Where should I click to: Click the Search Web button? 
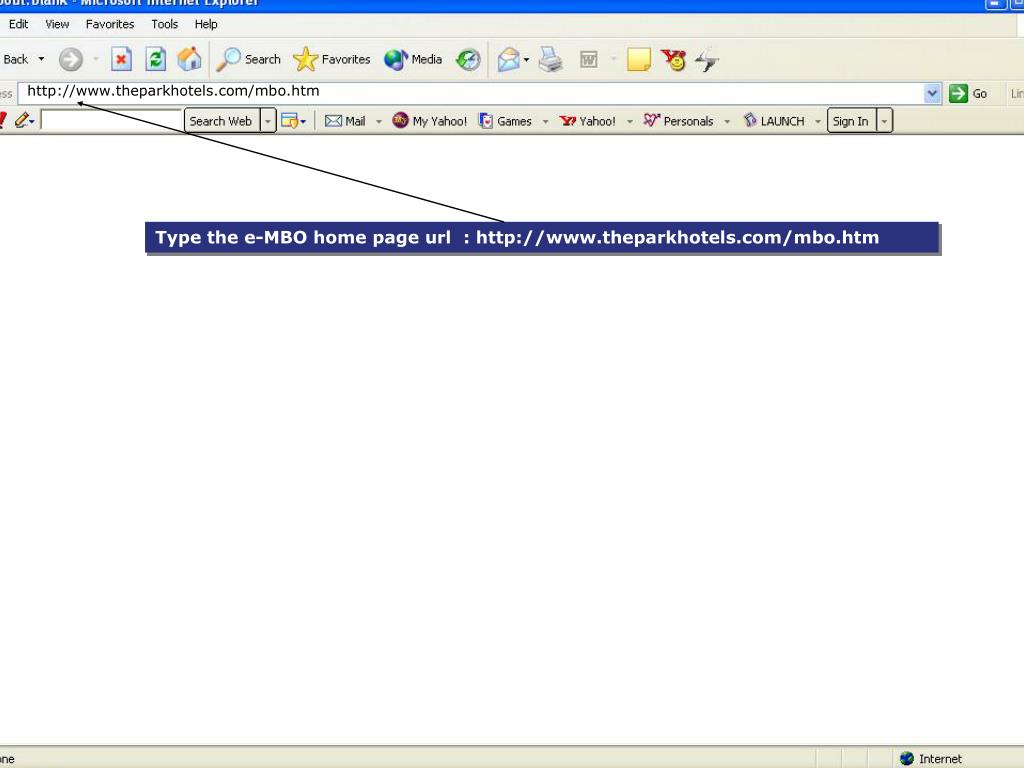[x=221, y=121]
